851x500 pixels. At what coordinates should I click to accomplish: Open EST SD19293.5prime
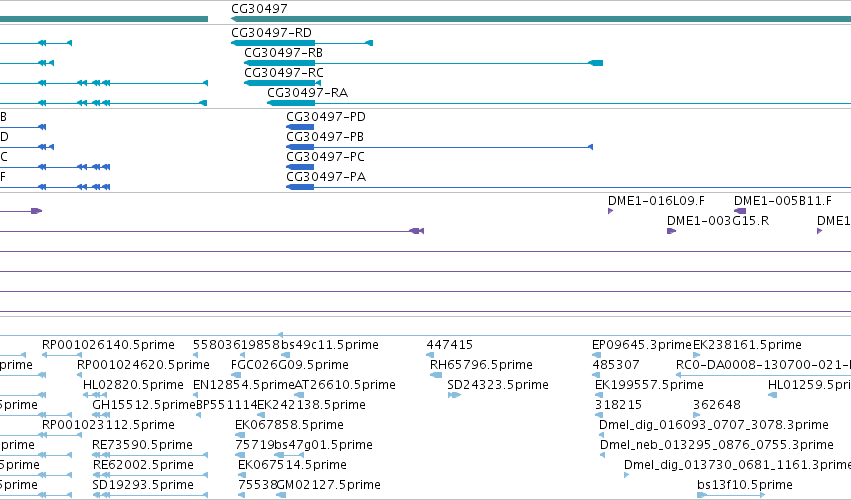click(x=143, y=485)
